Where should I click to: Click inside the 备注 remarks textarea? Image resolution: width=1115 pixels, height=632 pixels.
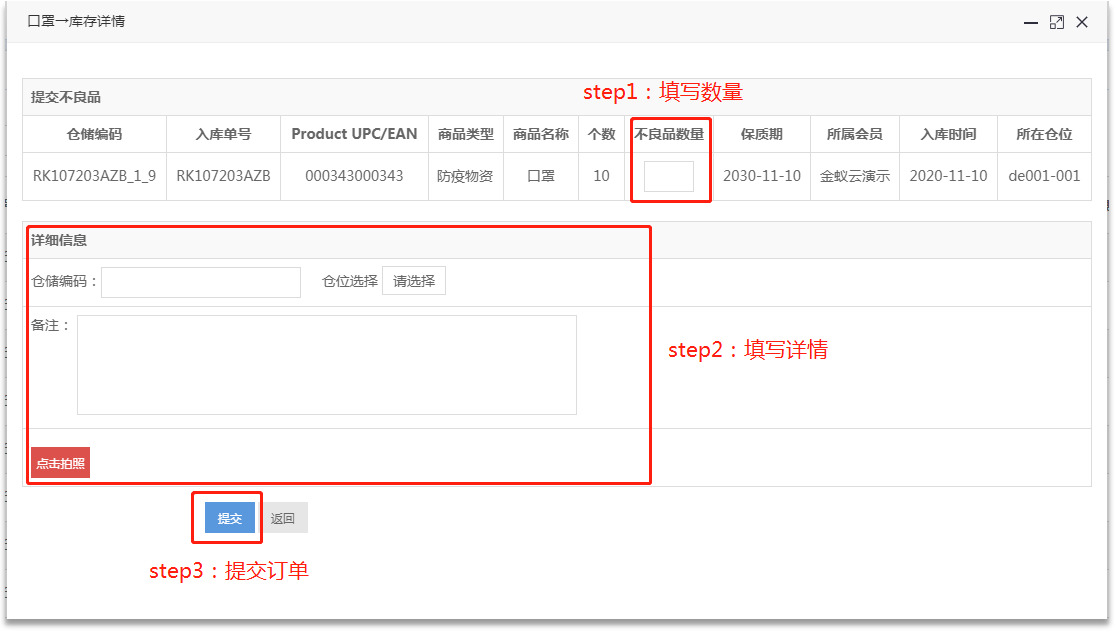tap(327, 364)
